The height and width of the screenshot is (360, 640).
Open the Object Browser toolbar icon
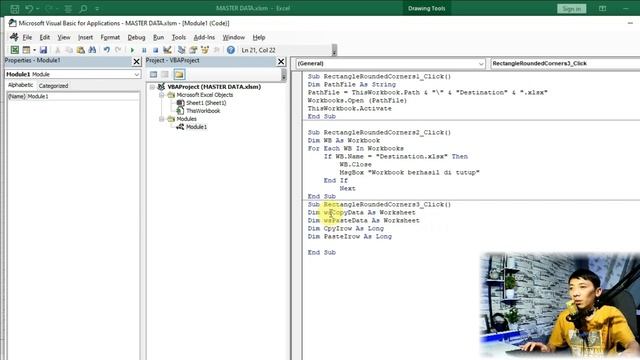click(x=205, y=50)
